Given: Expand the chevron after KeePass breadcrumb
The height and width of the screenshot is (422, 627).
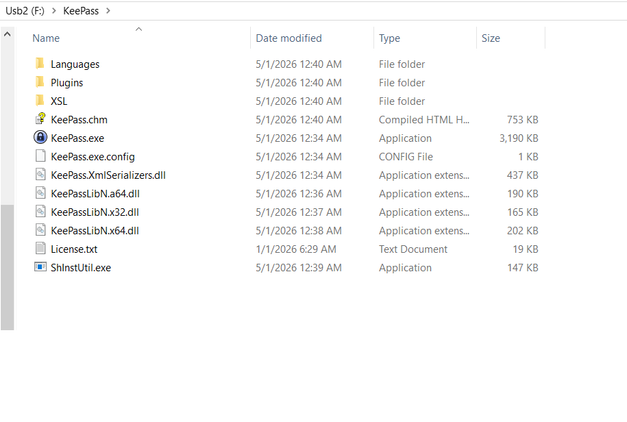Looking at the screenshot, I should pyautogui.click(x=108, y=11).
